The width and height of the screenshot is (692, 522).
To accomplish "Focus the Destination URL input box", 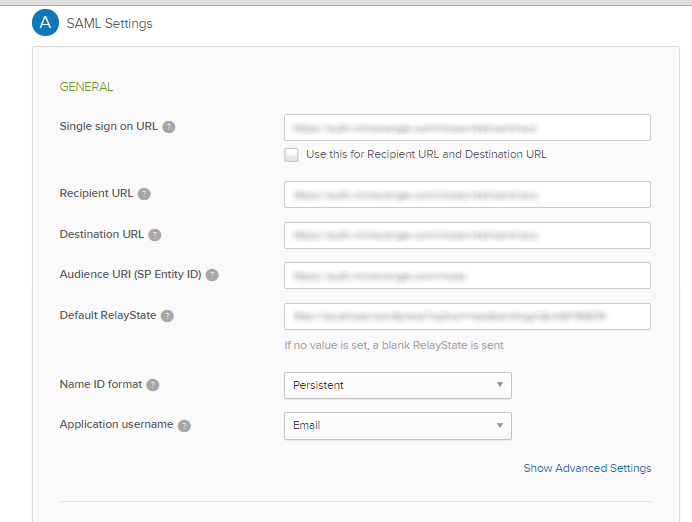I will 467,235.
